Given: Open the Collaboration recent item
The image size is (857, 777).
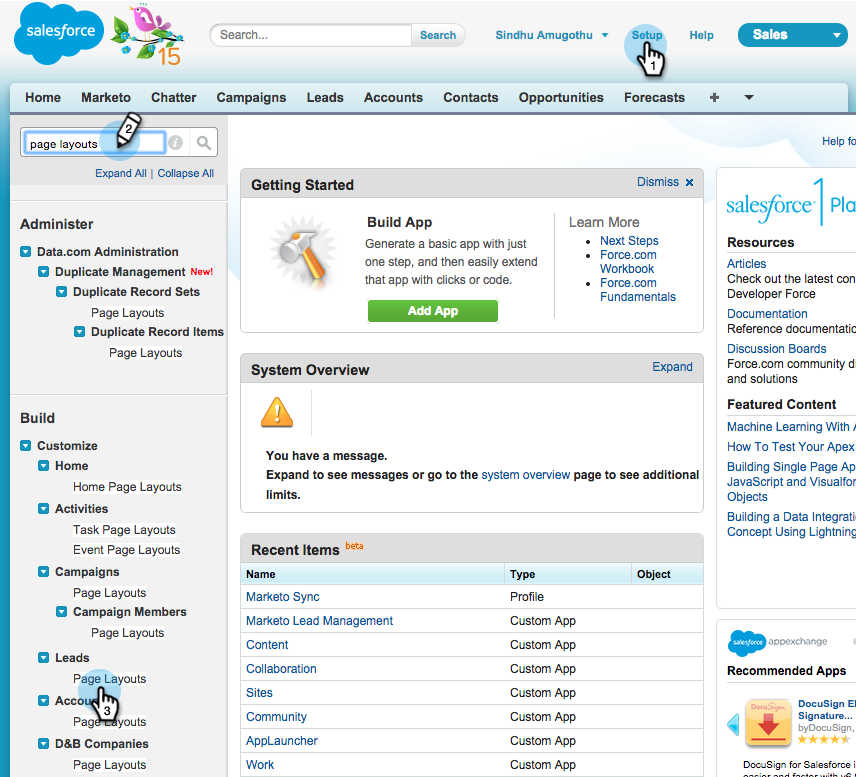Looking at the screenshot, I should click(x=281, y=669).
